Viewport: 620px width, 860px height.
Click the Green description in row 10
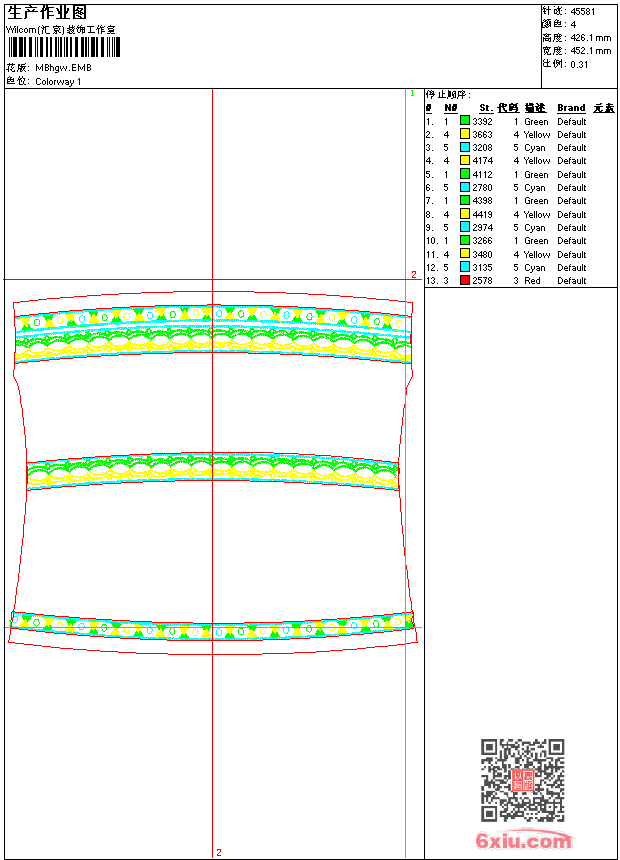536,241
